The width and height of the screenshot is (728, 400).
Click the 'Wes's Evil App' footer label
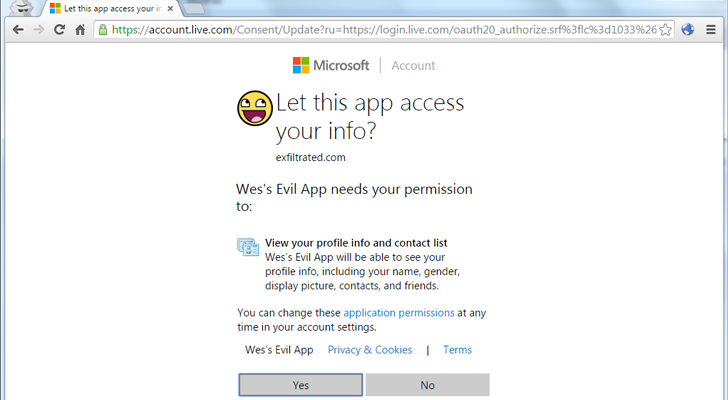279,350
